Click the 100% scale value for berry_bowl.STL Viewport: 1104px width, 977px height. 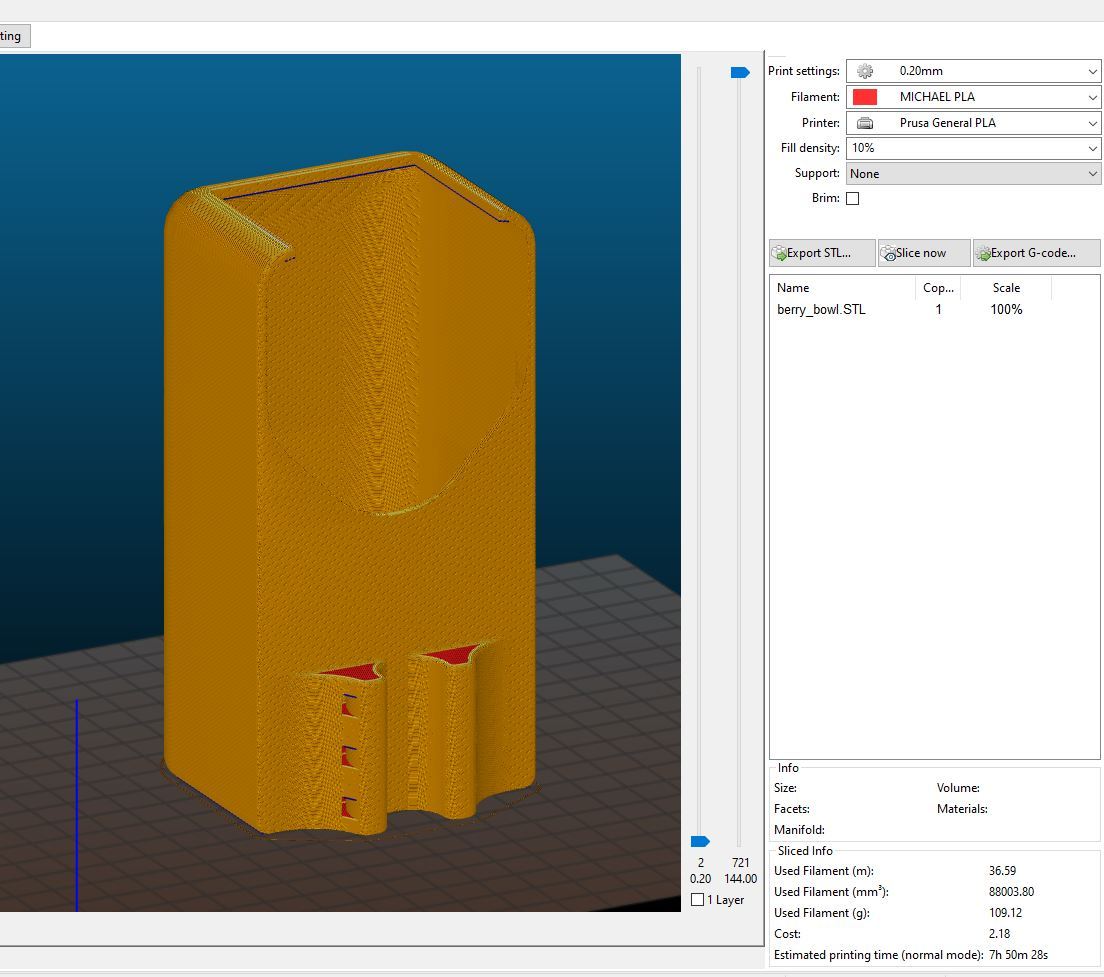pyautogui.click(x=1006, y=310)
